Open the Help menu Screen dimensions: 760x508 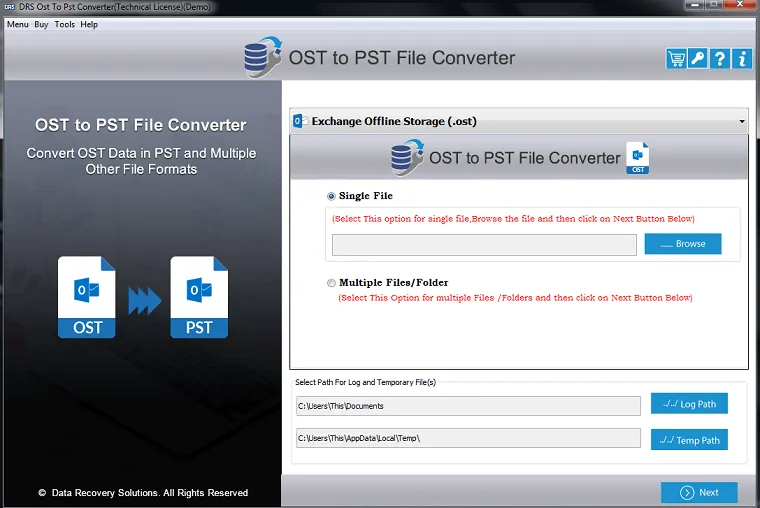tap(89, 24)
